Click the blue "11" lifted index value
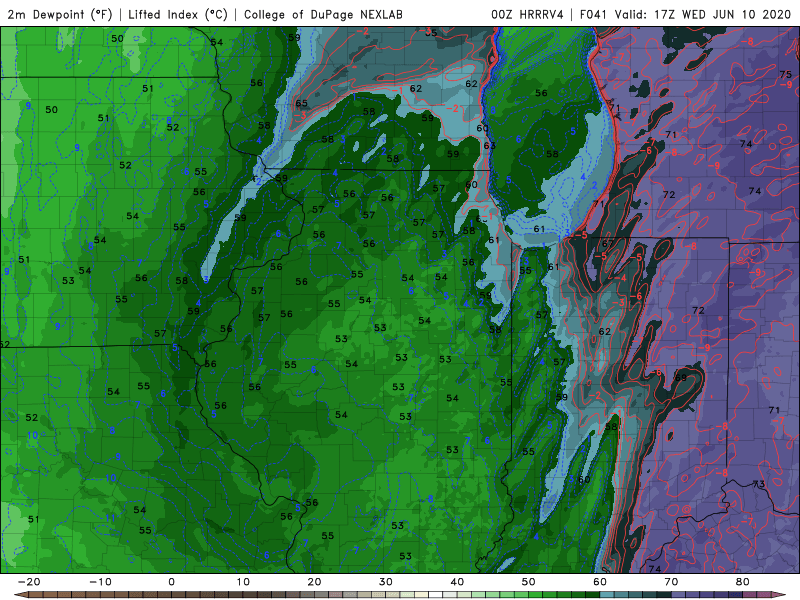The width and height of the screenshot is (800, 600). (x=110, y=518)
